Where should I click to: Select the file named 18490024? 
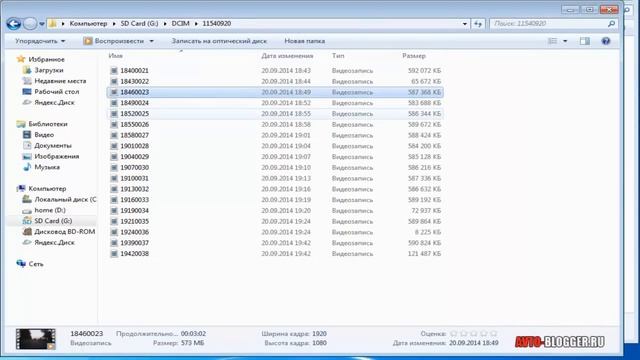point(134,103)
